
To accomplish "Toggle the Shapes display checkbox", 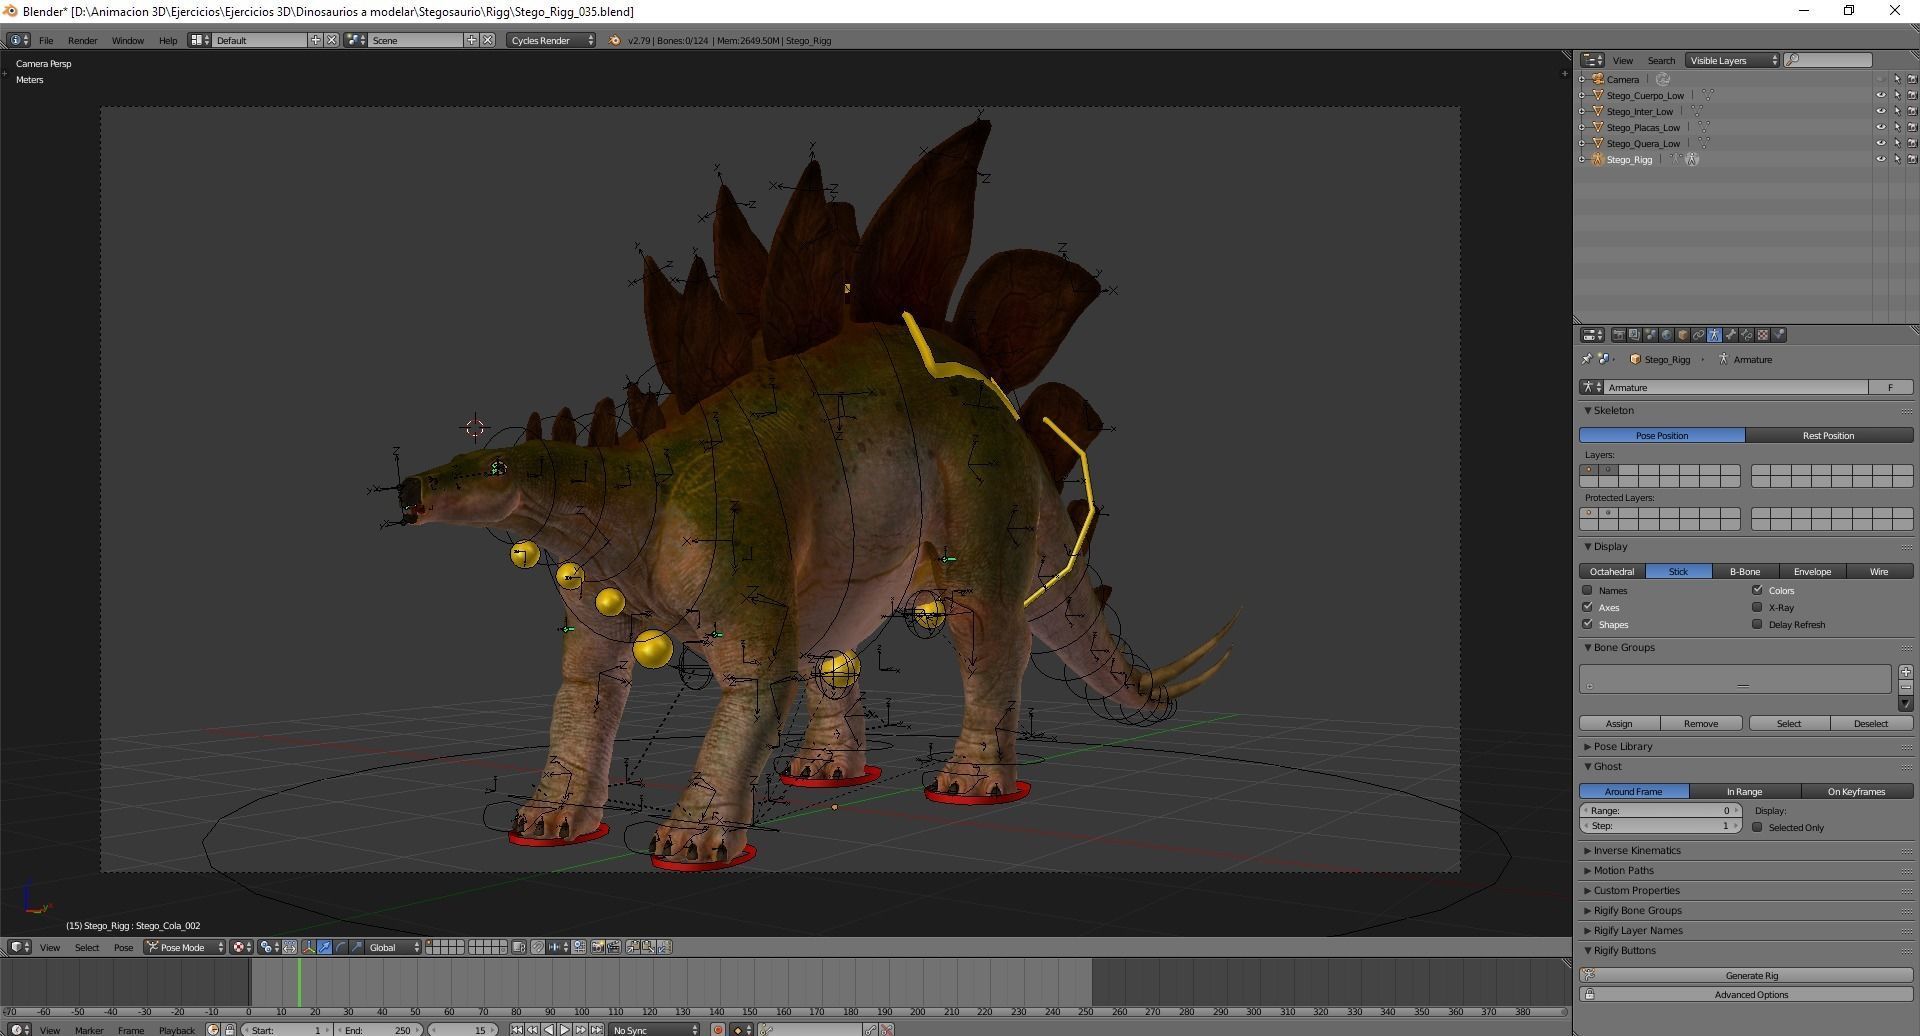I will pyautogui.click(x=1587, y=624).
